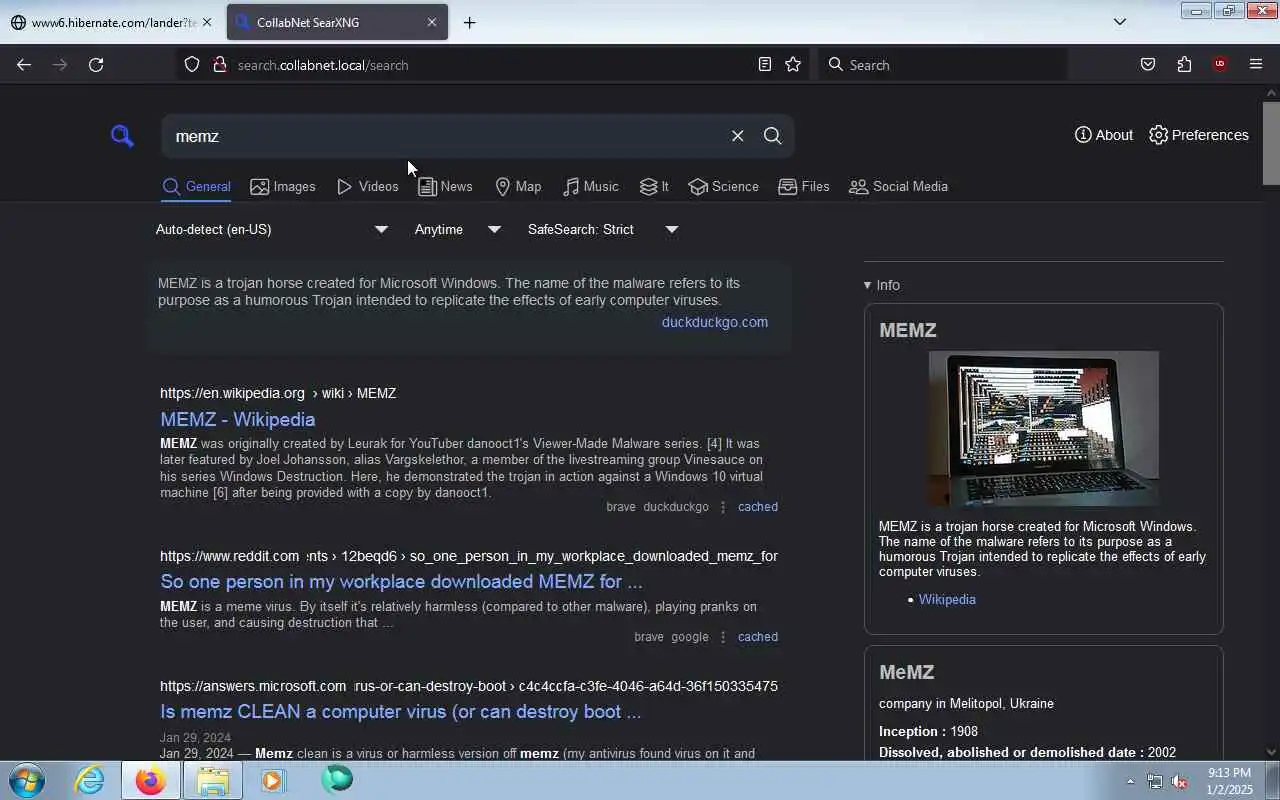Click the Firefox Search box
This screenshot has width=1280, height=800.
coord(943,65)
